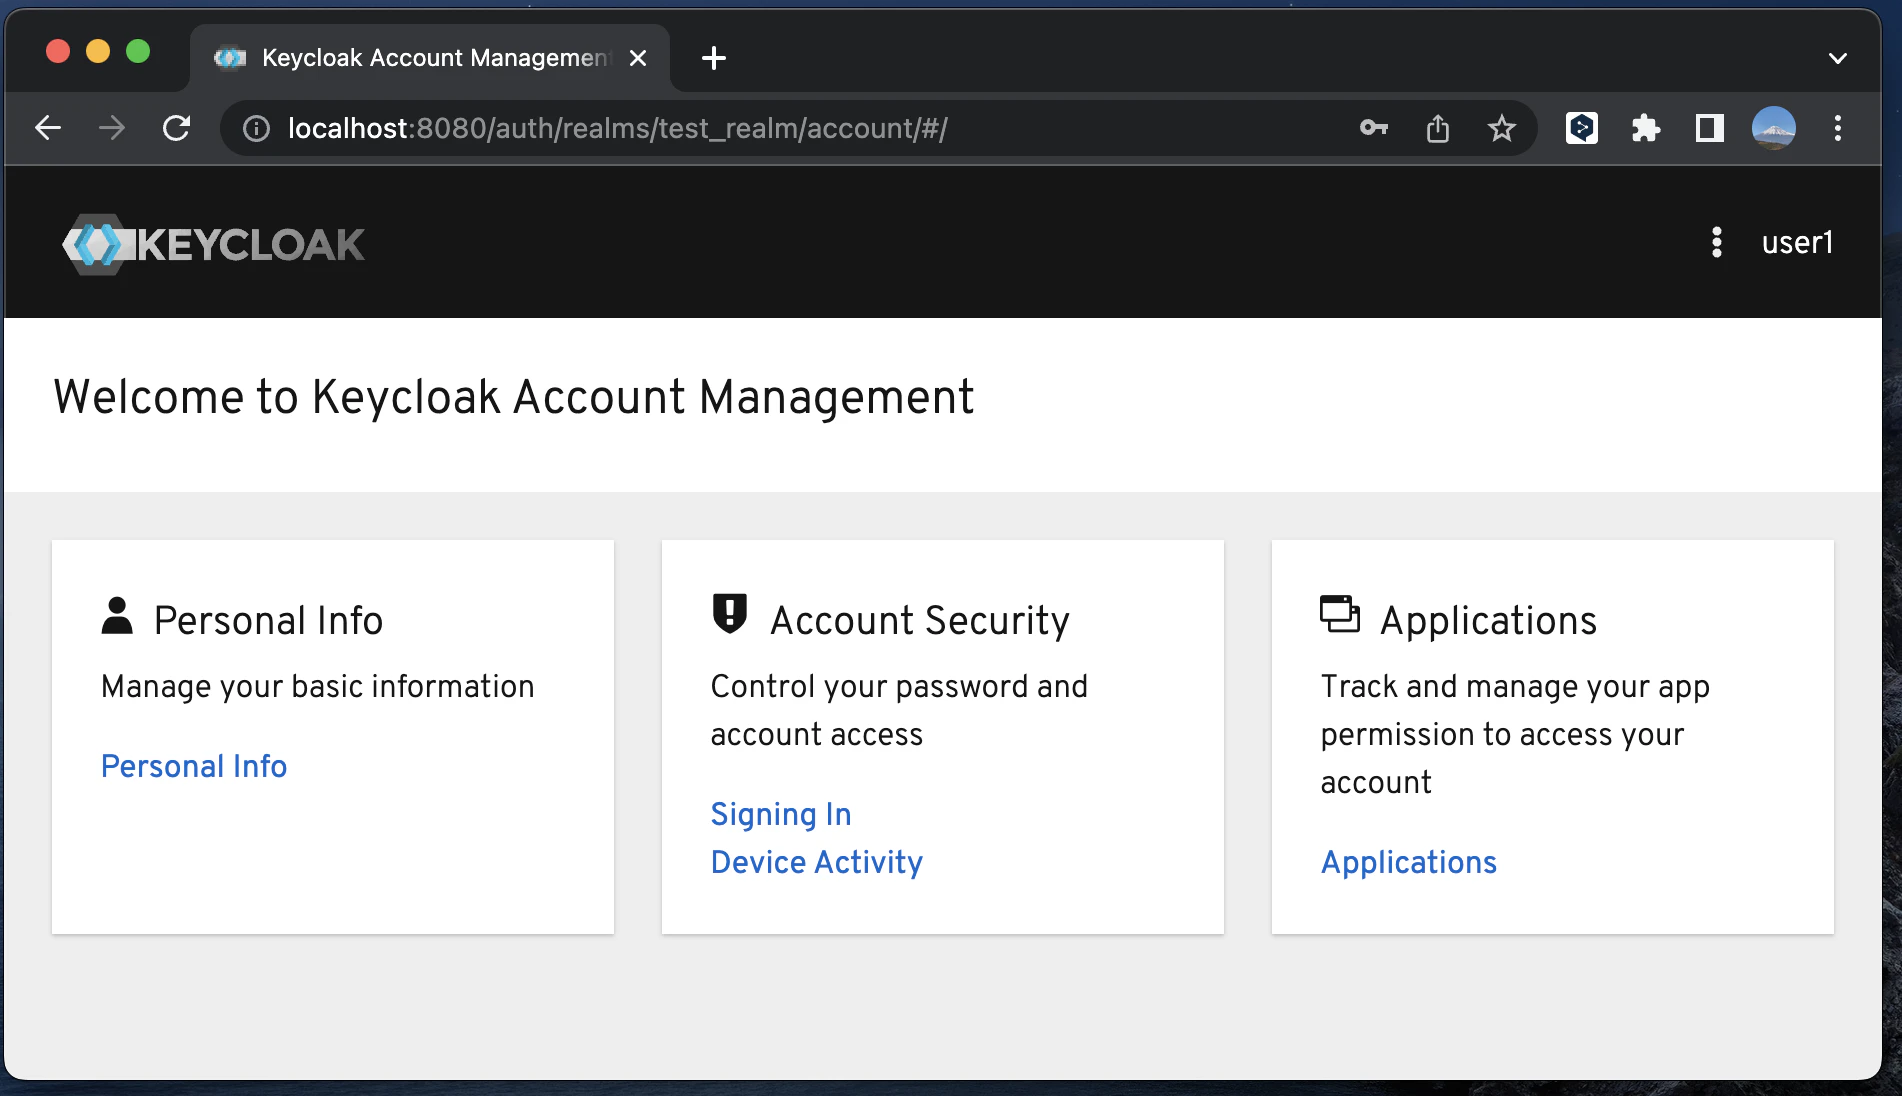Toggle the browser side panel
This screenshot has width=1902, height=1096.
[1709, 128]
